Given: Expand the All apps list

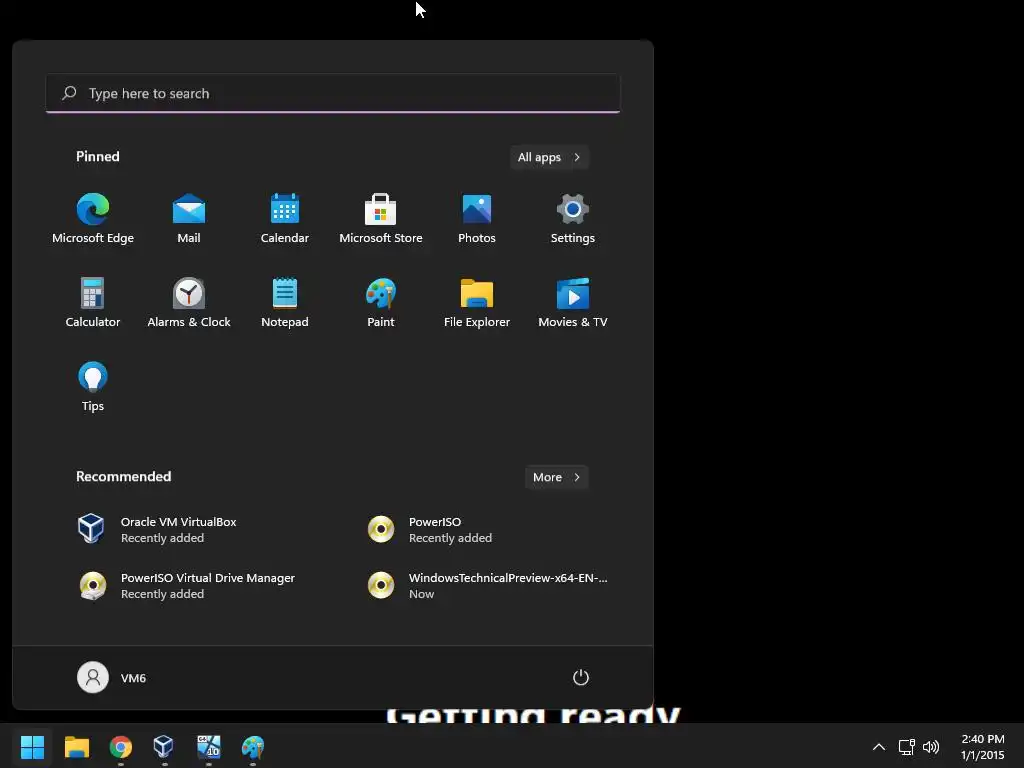Looking at the screenshot, I should click(x=549, y=157).
